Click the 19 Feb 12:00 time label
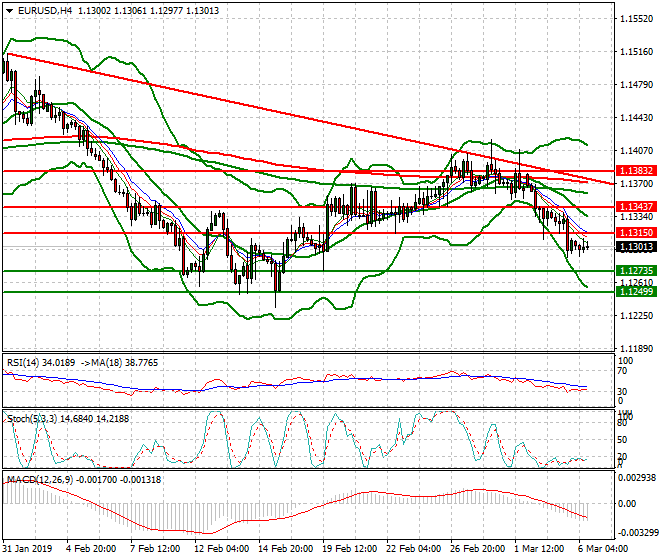Image resolution: width=660 pixels, height=560 pixels. tap(349, 549)
